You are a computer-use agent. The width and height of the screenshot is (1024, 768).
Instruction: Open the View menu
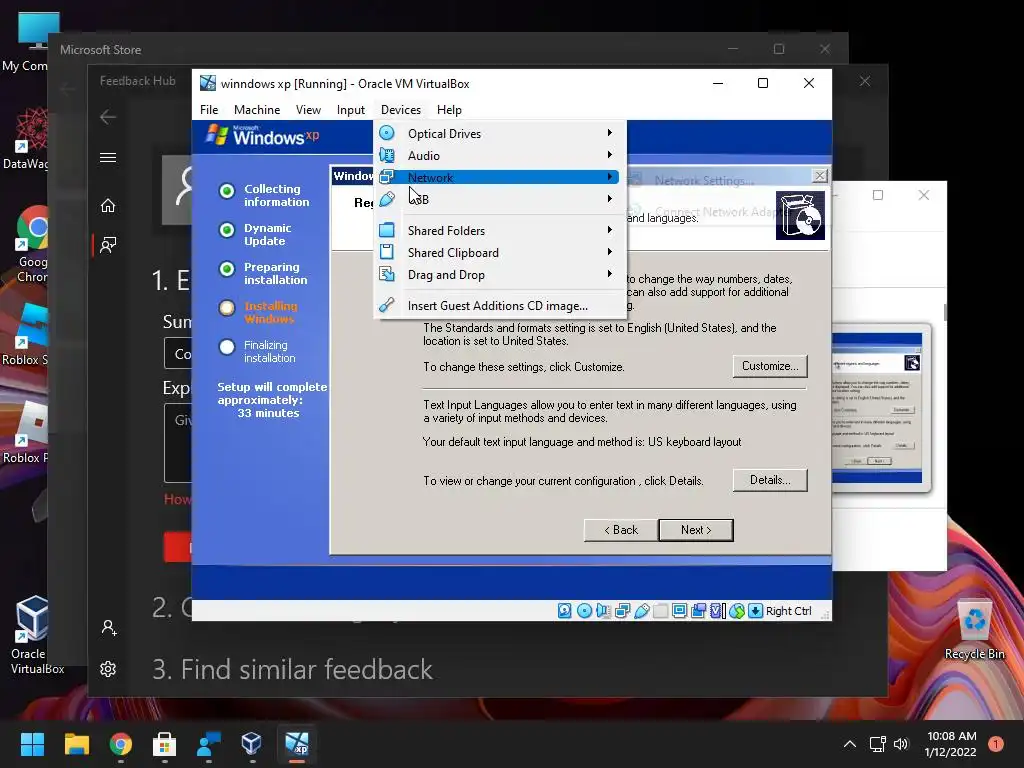point(308,110)
